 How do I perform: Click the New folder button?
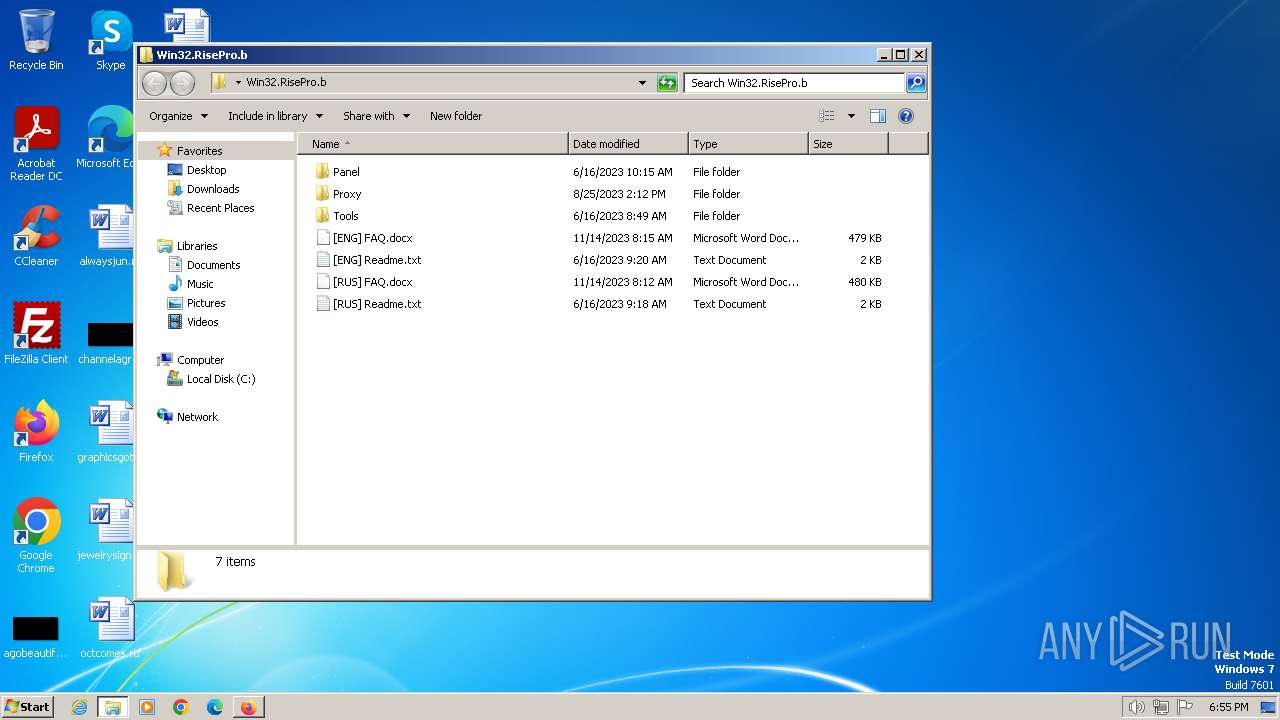click(456, 116)
